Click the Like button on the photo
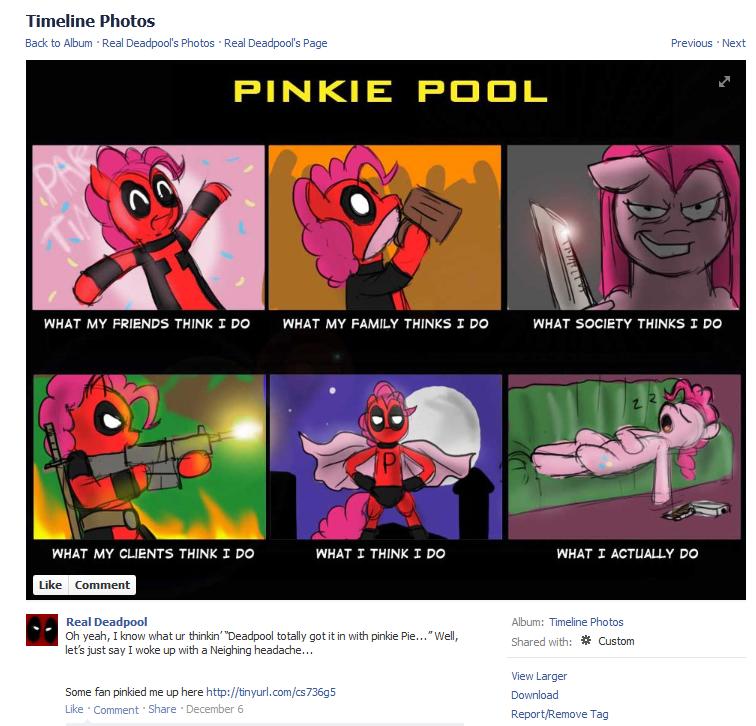The image size is (756, 726). 51,585
